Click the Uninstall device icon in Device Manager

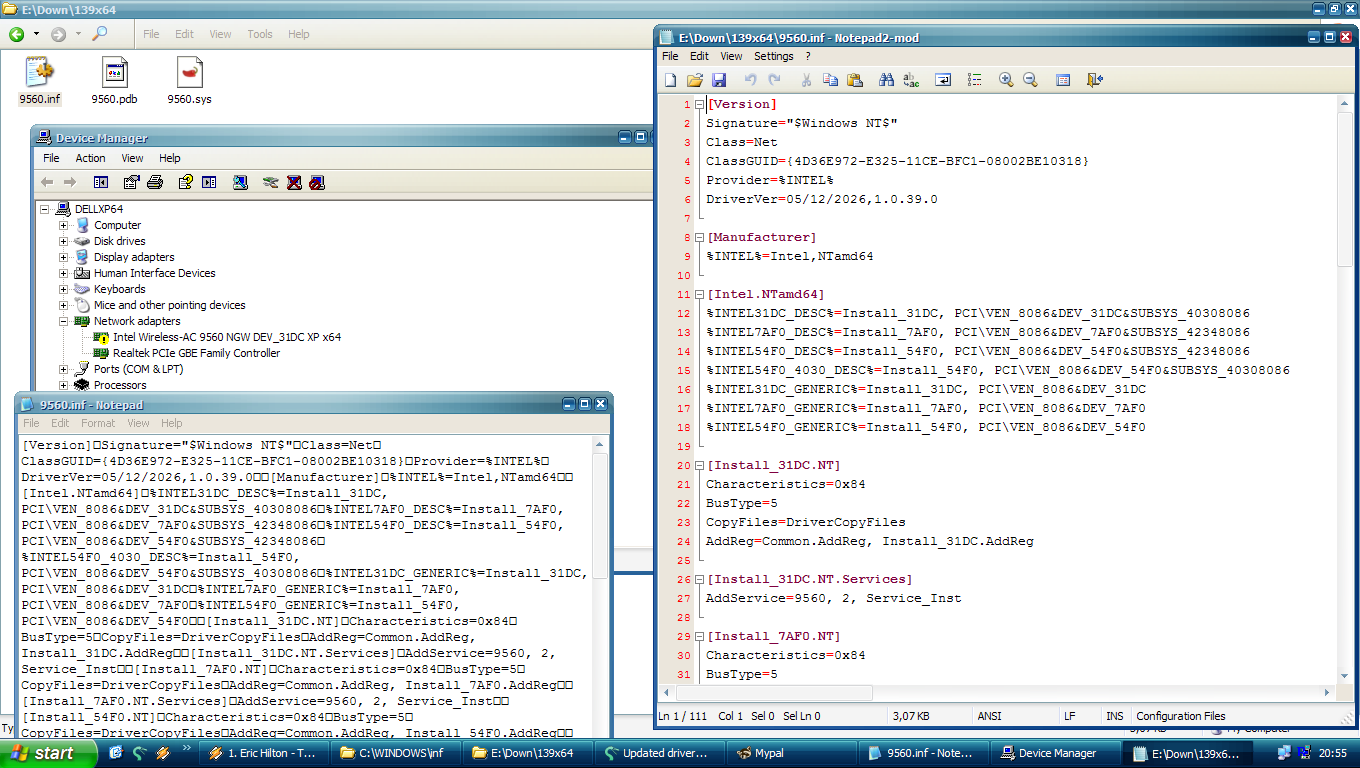click(x=294, y=182)
